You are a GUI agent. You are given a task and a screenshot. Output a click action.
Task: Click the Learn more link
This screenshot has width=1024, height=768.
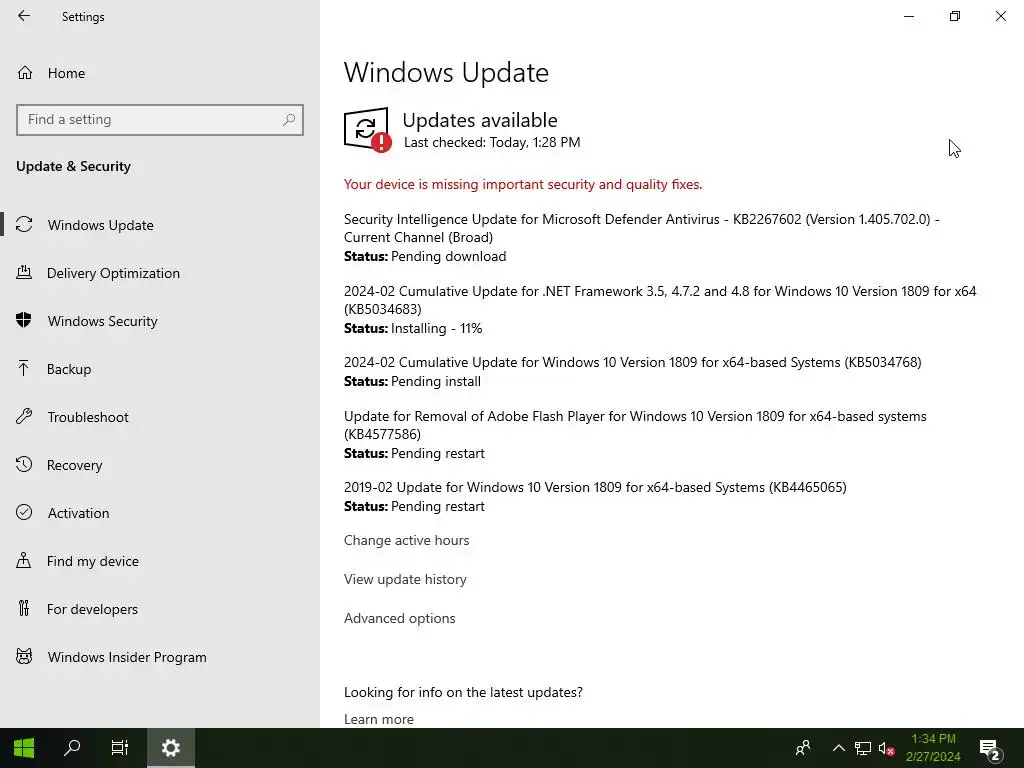pyautogui.click(x=379, y=719)
